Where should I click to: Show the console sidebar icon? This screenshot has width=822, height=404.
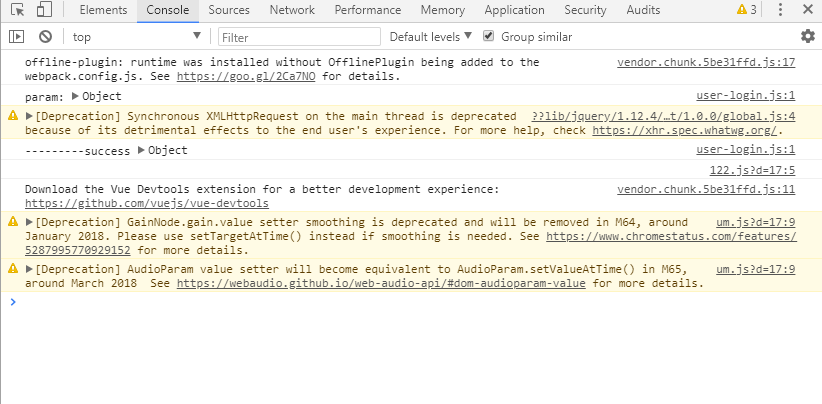[x=17, y=37]
